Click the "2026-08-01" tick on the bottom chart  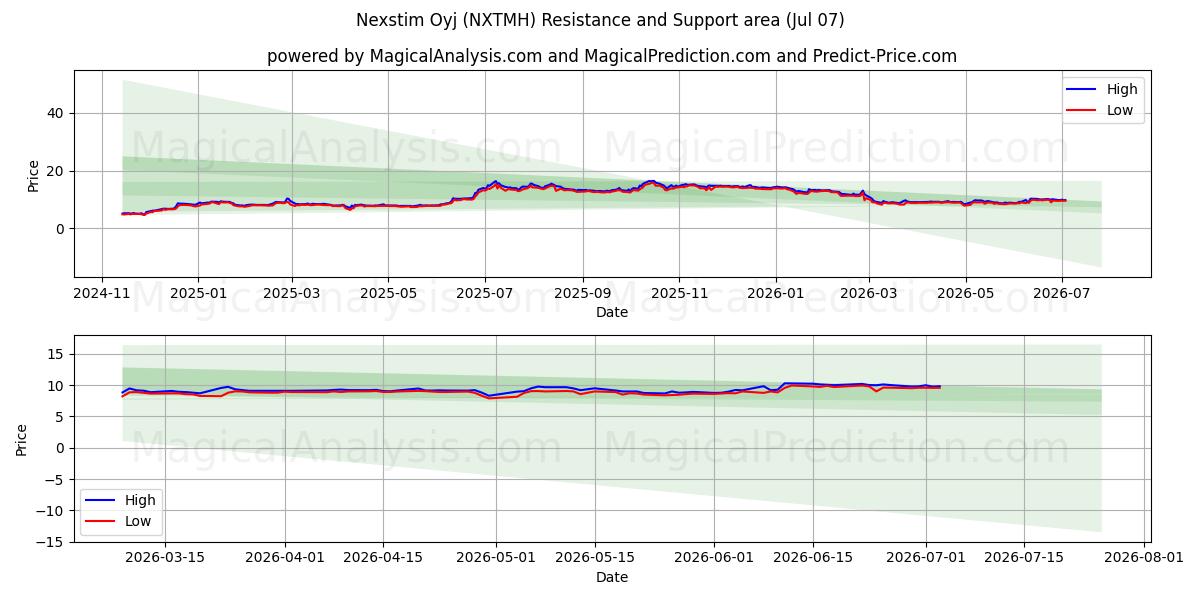click(1142, 558)
